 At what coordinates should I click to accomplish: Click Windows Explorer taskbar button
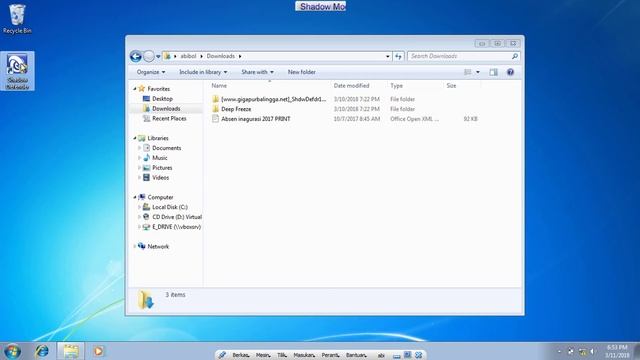(71, 351)
